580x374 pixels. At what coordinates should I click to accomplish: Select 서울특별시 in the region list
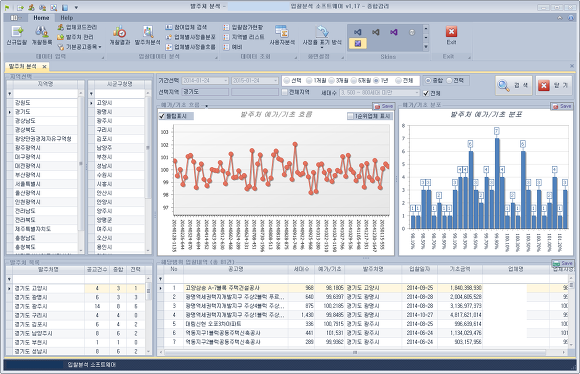(x=43, y=184)
